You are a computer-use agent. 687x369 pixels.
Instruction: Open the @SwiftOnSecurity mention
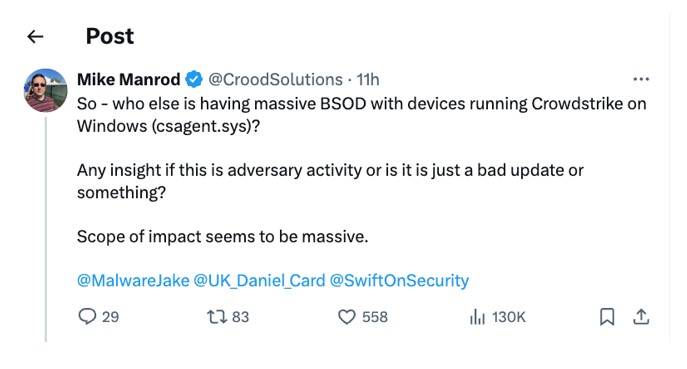click(399, 280)
